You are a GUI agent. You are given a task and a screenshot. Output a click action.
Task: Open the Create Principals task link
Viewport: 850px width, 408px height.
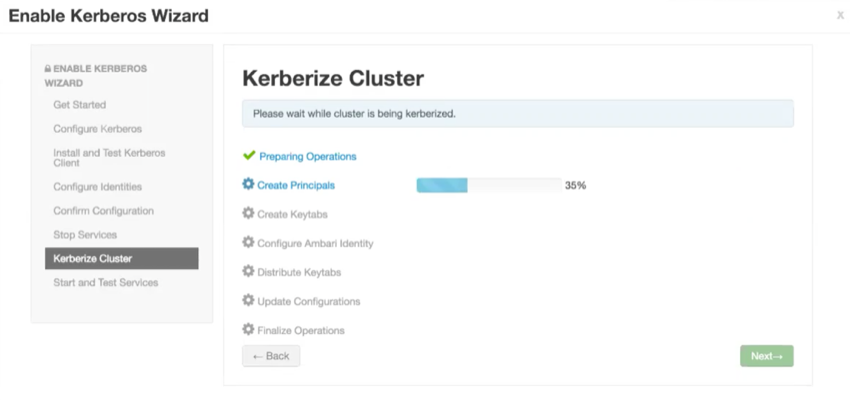click(296, 185)
